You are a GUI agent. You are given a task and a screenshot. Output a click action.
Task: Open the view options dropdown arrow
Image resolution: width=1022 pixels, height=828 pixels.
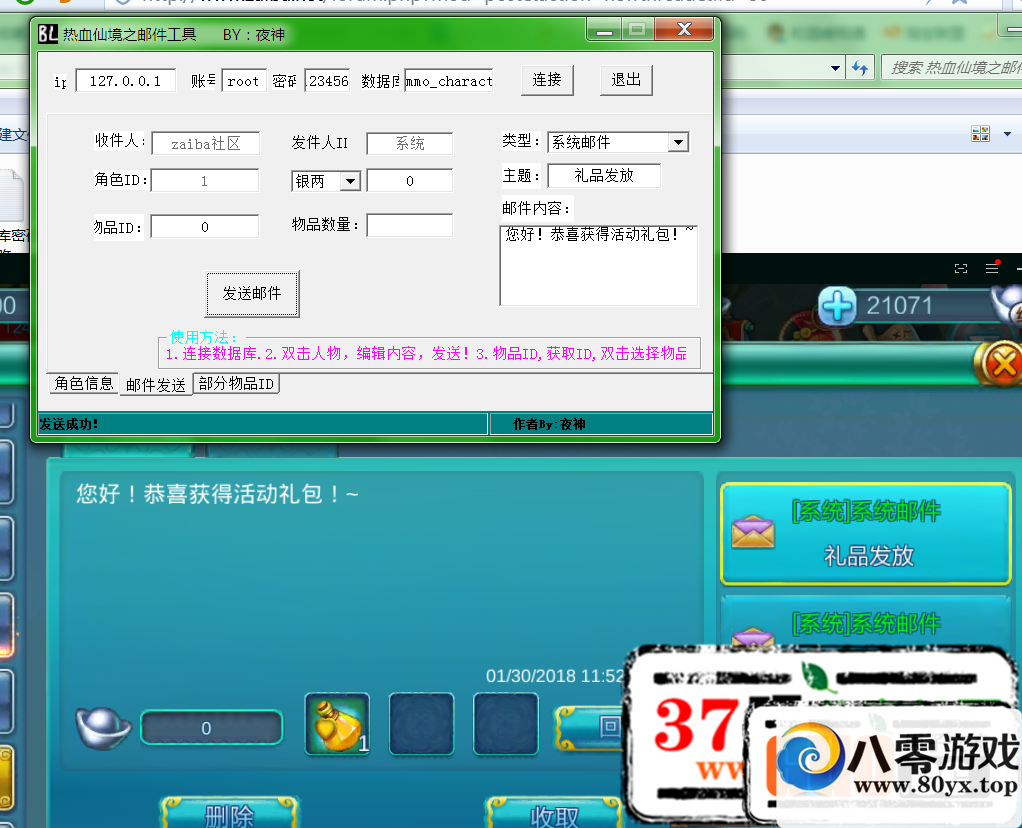(x=1008, y=134)
